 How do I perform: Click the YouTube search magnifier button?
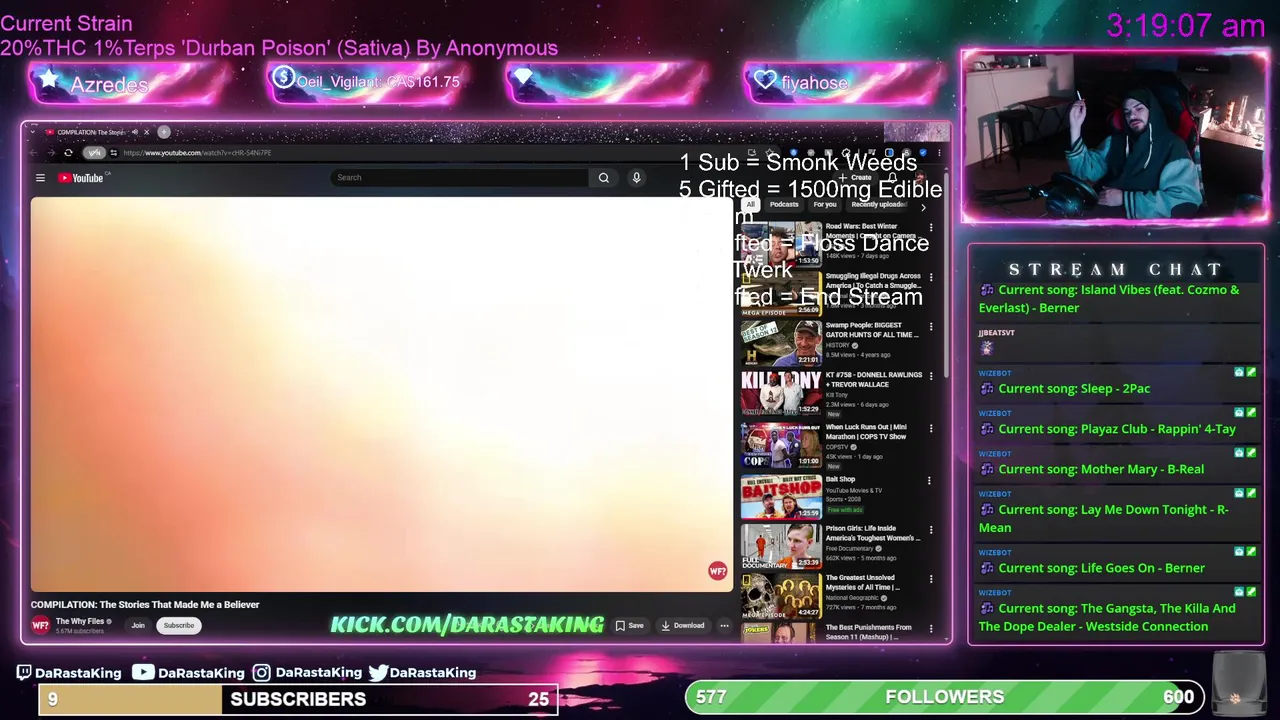pyautogui.click(x=603, y=178)
